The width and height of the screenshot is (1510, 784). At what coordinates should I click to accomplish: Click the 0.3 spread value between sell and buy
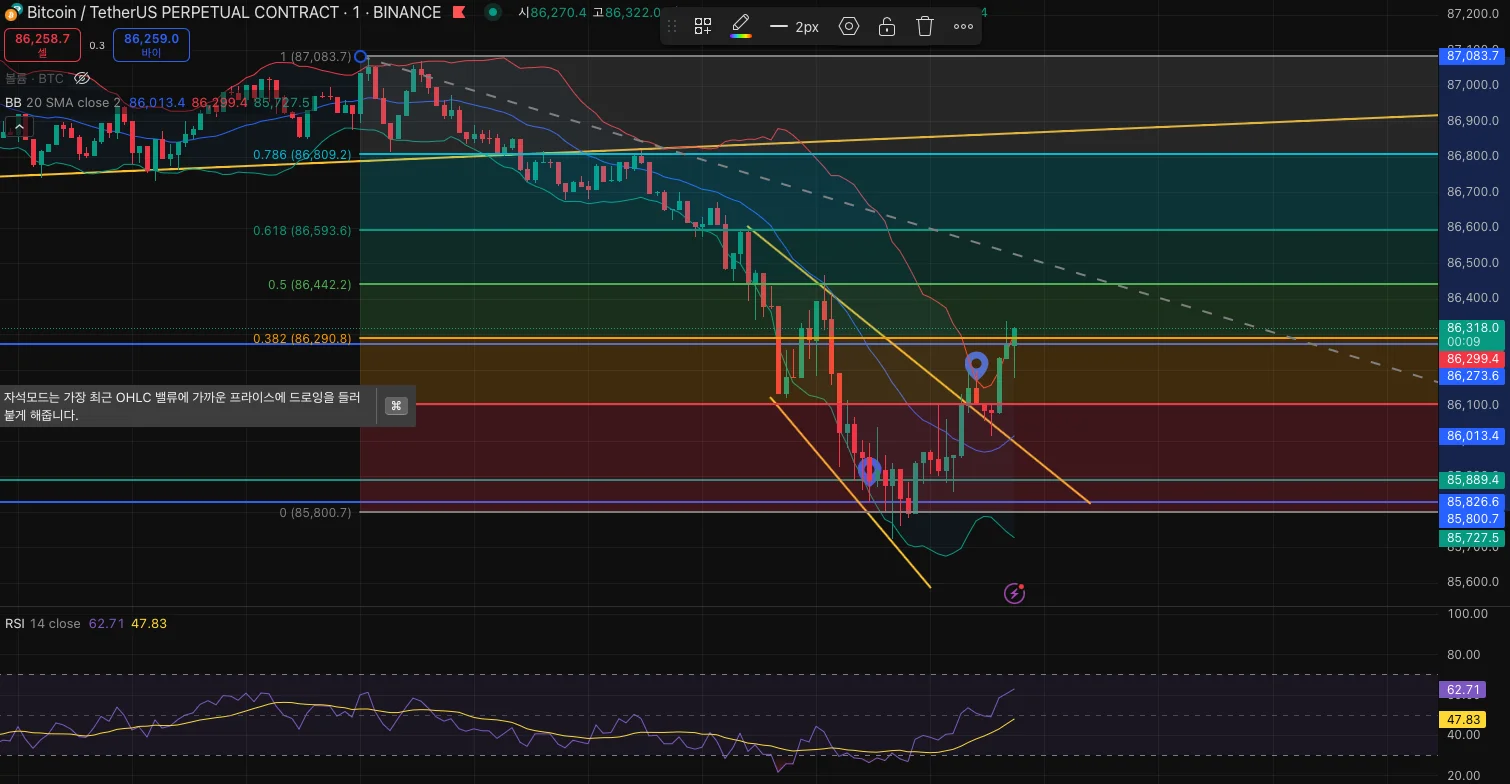click(x=97, y=45)
